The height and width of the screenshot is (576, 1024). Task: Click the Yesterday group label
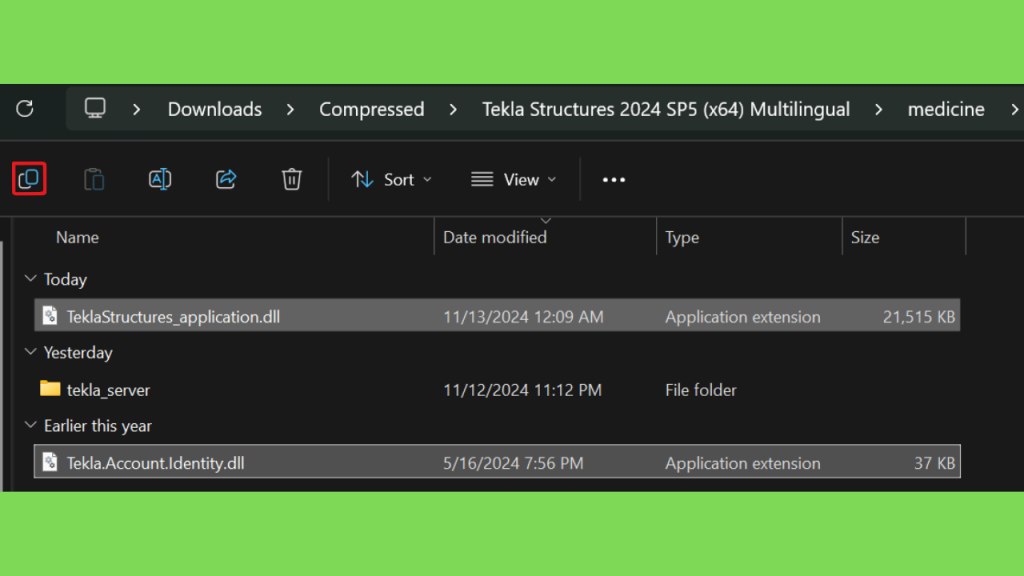[x=78, y=353]
